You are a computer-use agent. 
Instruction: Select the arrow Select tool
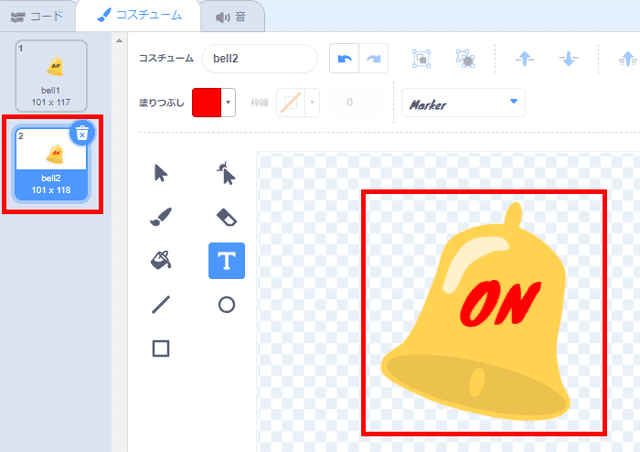[160, 173]
